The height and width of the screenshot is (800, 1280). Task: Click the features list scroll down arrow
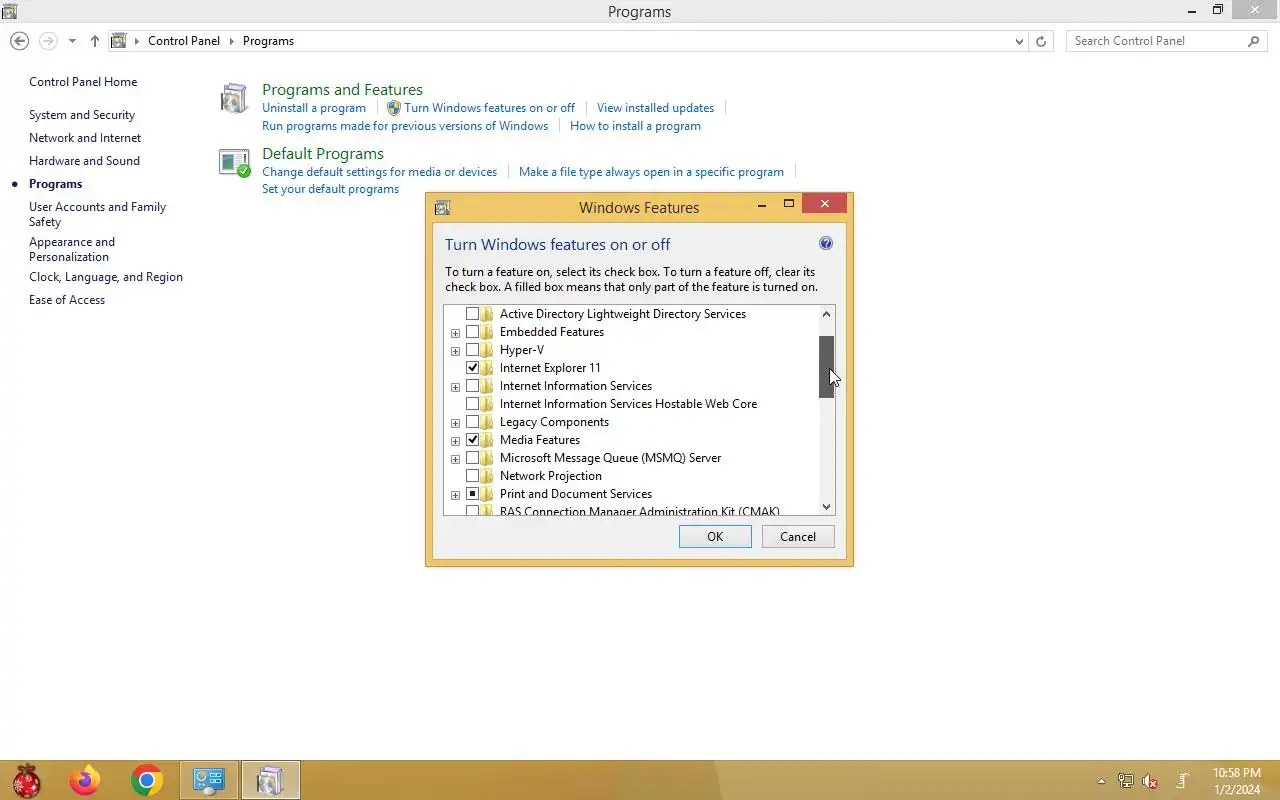pyautogui.click(x=826, y=507)
